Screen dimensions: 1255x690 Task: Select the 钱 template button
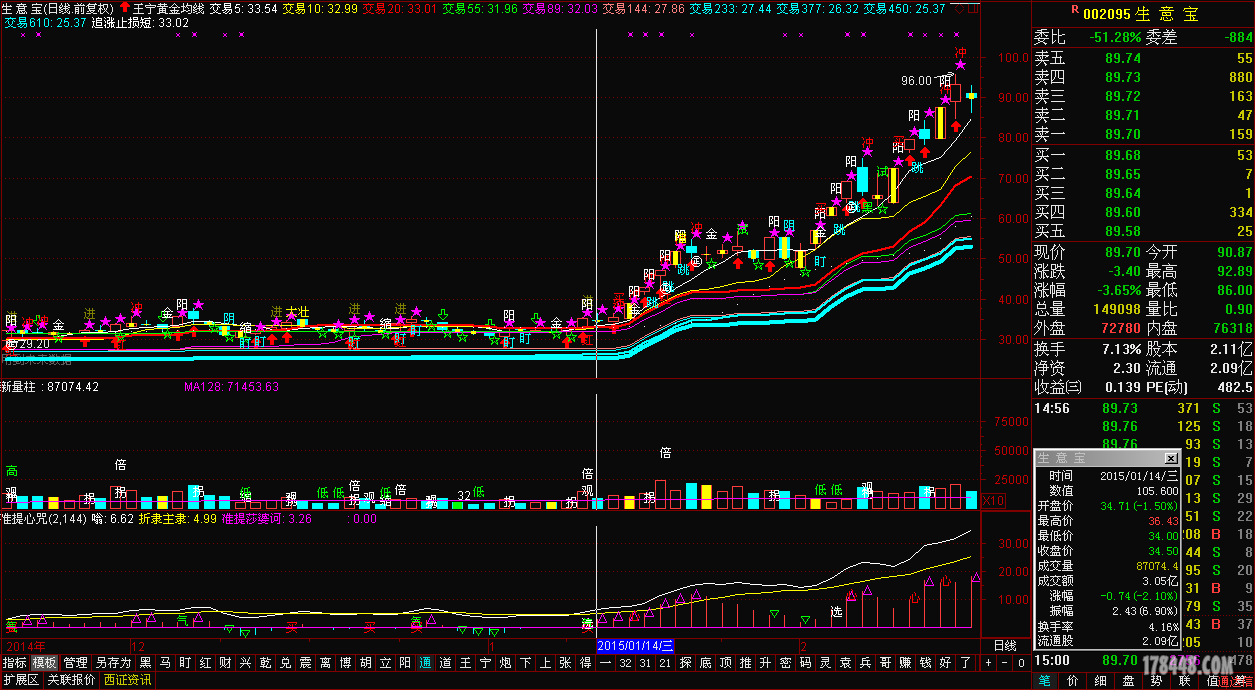pos(926,662)
